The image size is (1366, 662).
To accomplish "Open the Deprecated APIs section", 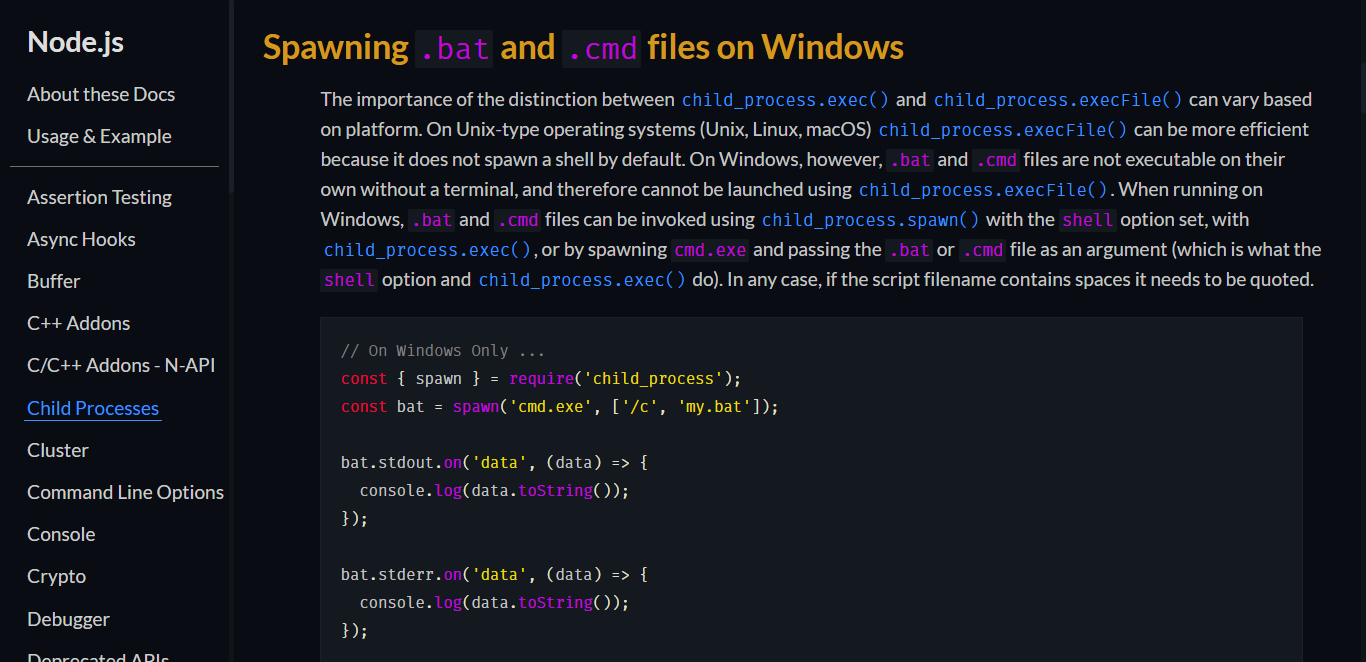I will tap(97, 656).
